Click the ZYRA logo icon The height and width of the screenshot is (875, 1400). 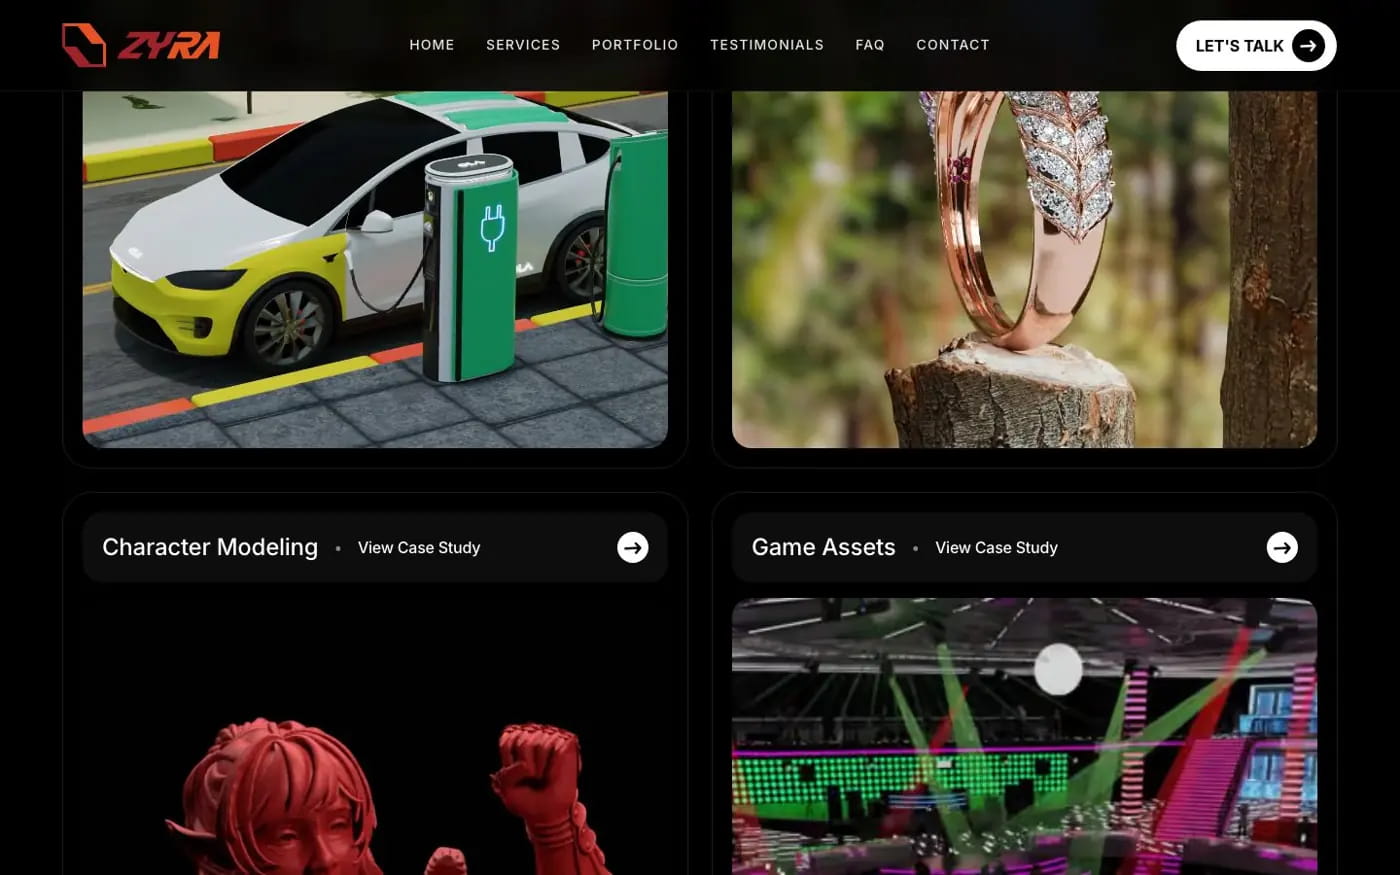84,45
